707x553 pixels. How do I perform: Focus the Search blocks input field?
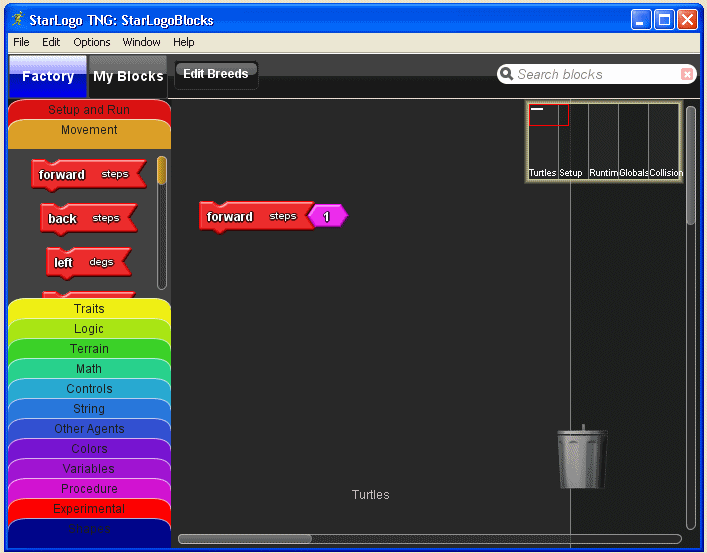tap(597, 74)
